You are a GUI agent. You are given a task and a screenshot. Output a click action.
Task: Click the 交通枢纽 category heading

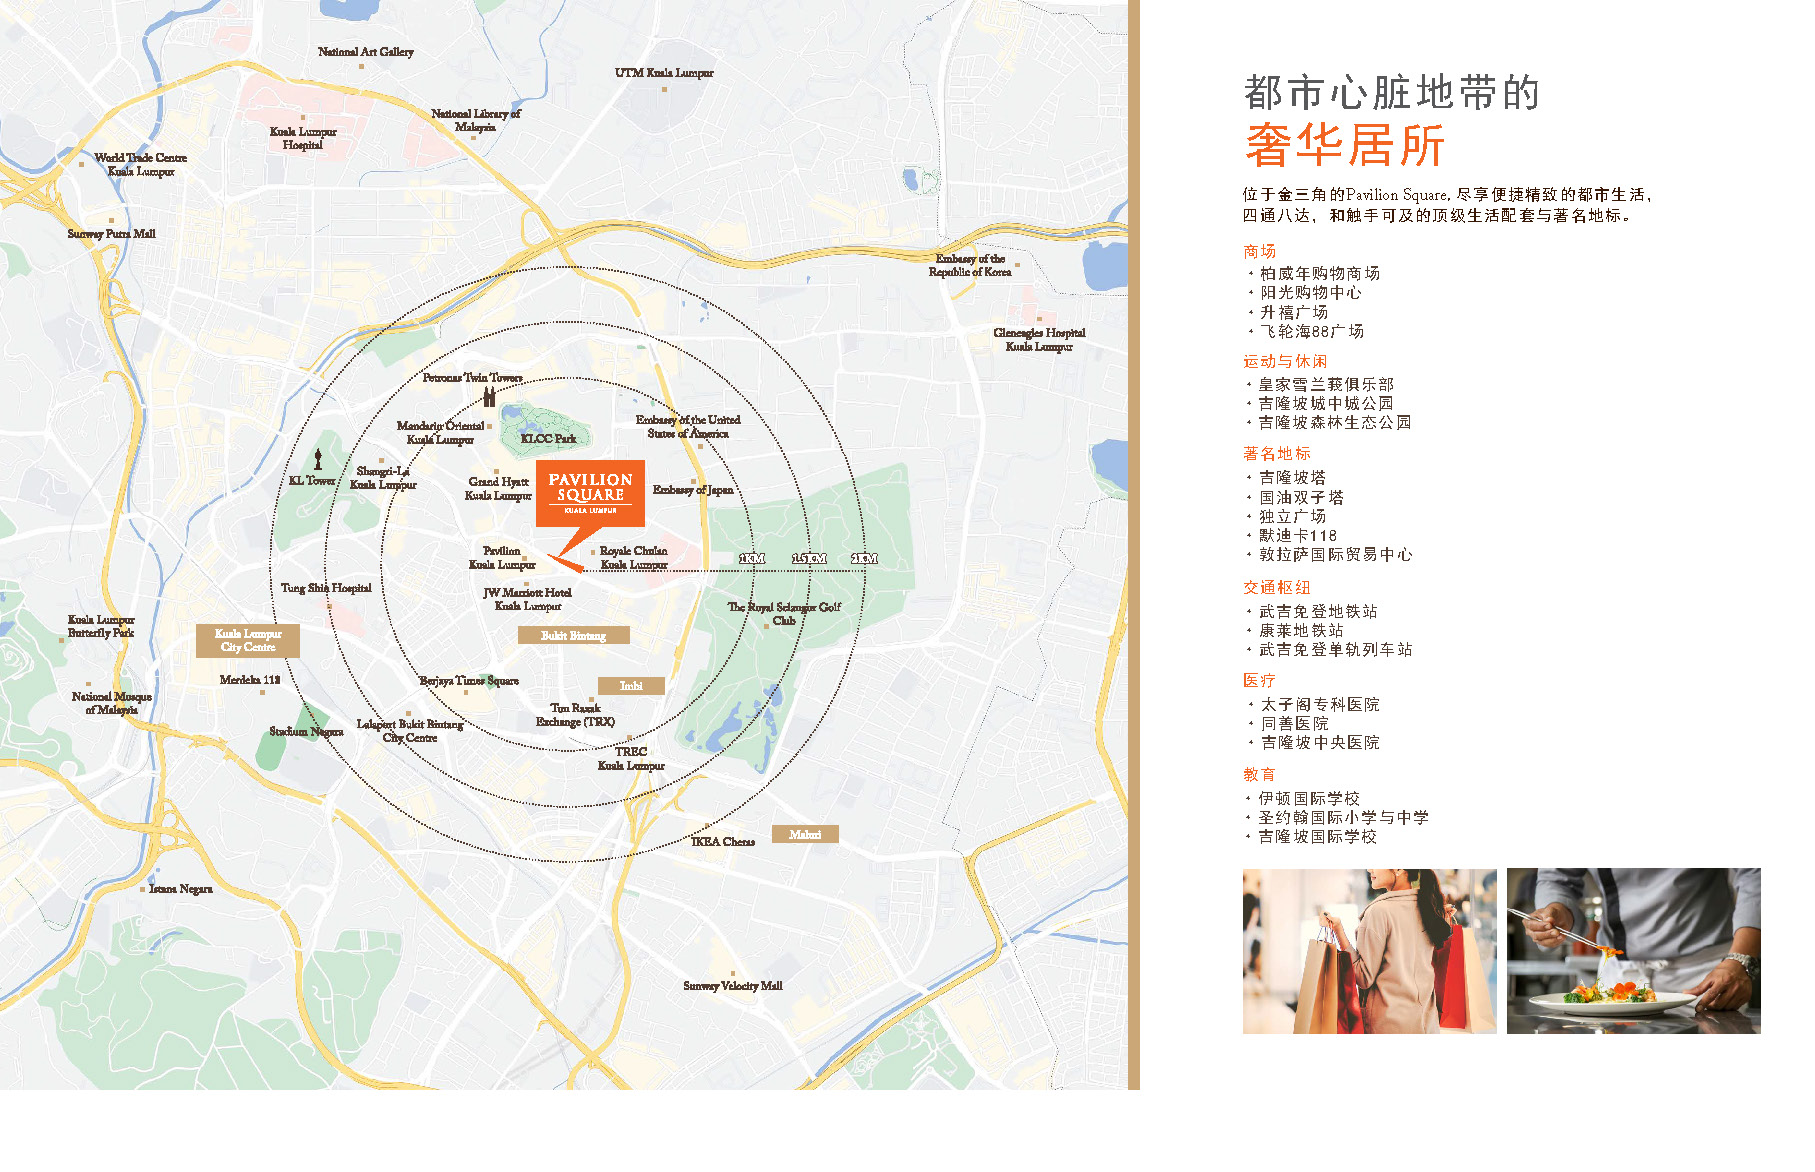tap(1277, 588)
